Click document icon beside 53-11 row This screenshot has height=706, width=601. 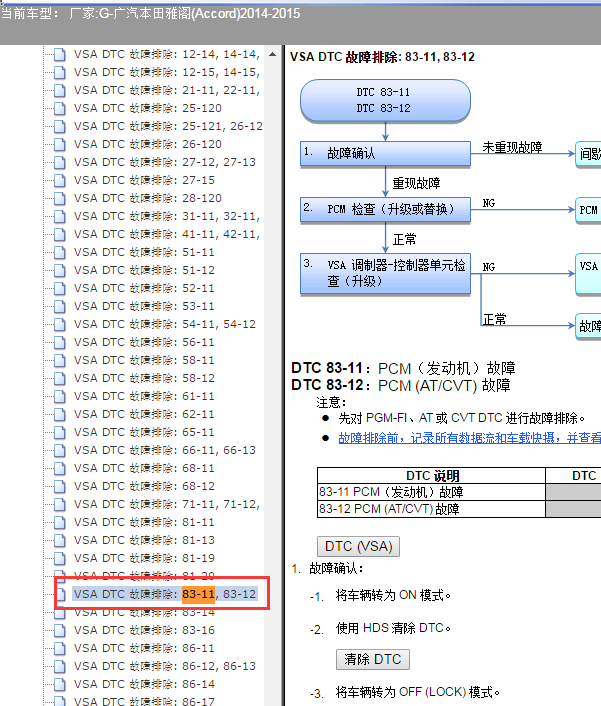coord(59,306)
